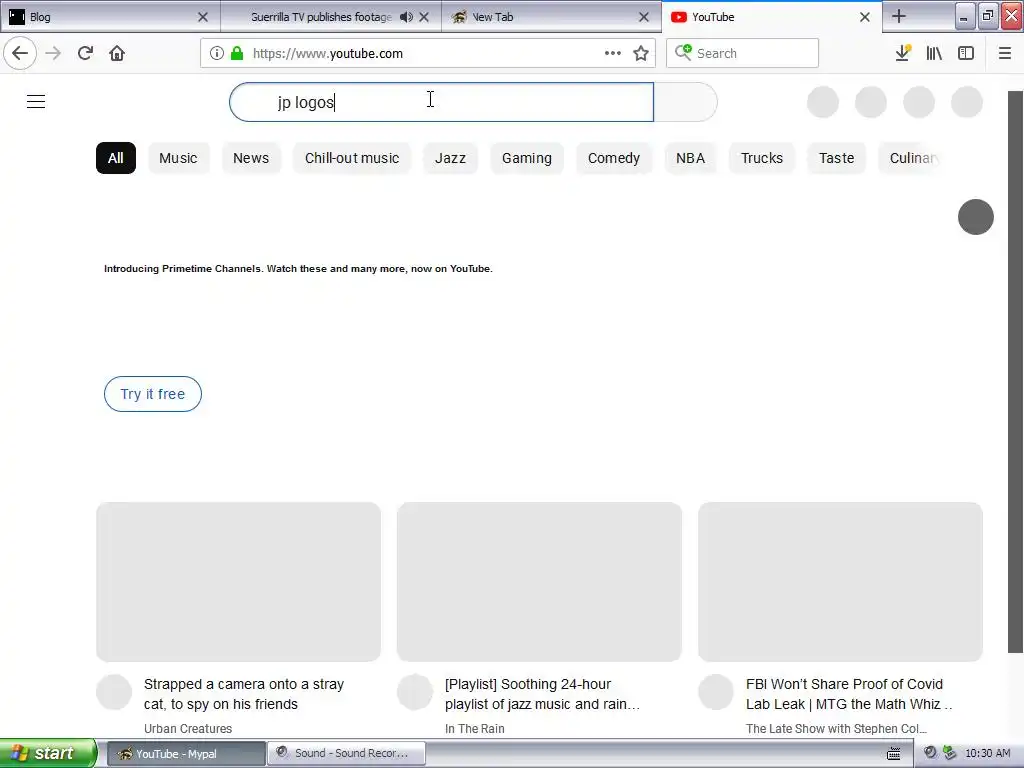
Task: Open YouTube guide hamburger menu
Action: pyautogui.click(x=36, y=102)
